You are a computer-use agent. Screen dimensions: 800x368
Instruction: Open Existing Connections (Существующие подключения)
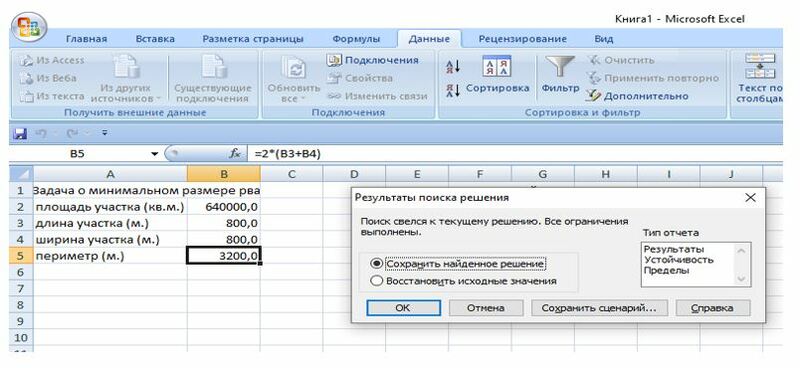pyautogui.click(x=213, y=78)
